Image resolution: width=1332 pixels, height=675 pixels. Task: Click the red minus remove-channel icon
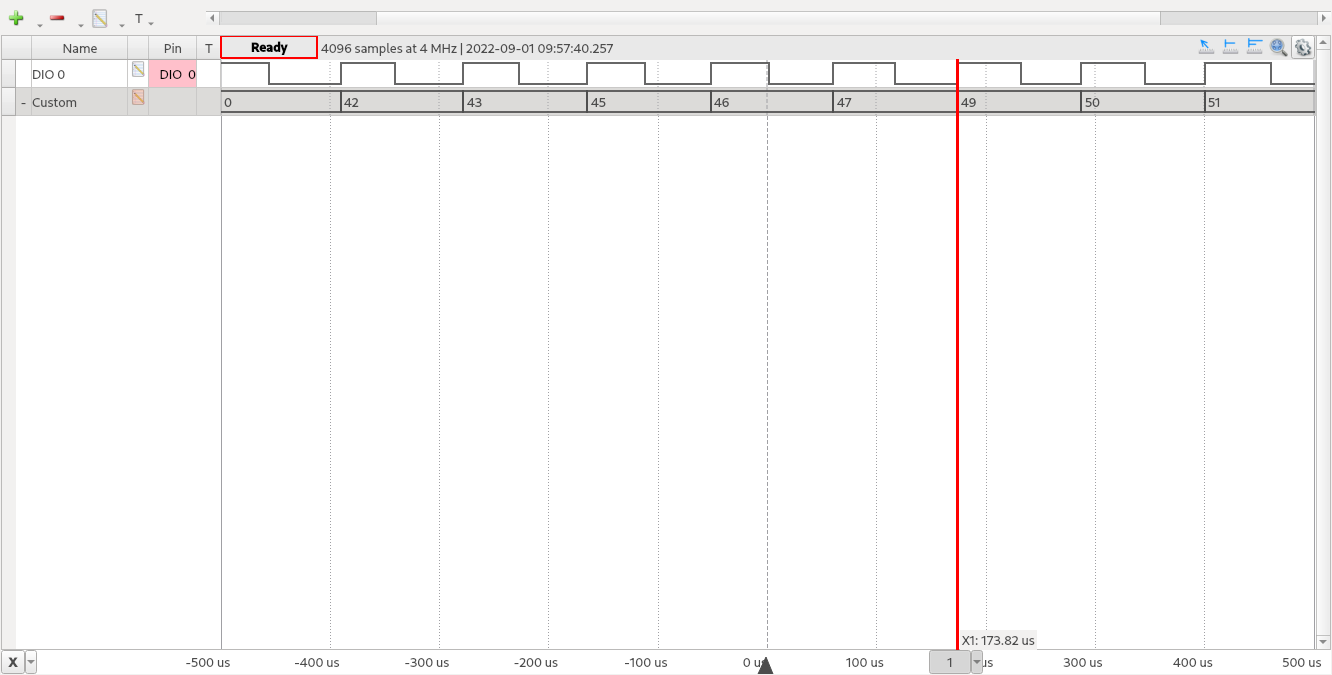(57, 18)
